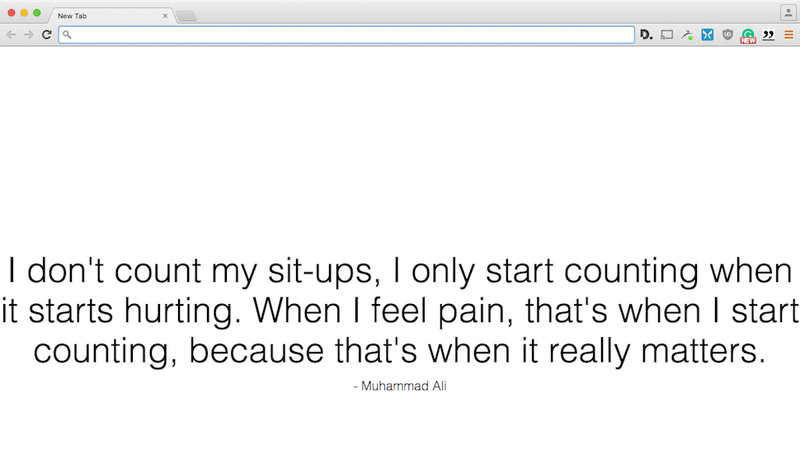Open the orange Chrome hamburger menu

(789, 35)
